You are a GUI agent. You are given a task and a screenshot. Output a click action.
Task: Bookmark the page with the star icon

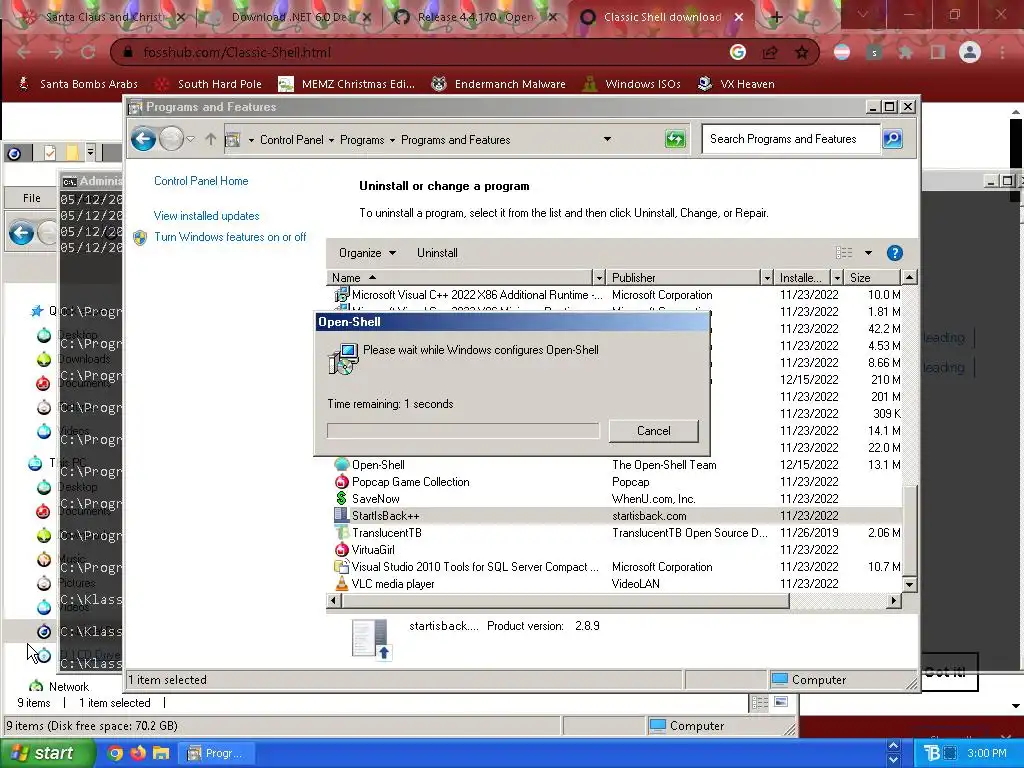pos(802,52)
